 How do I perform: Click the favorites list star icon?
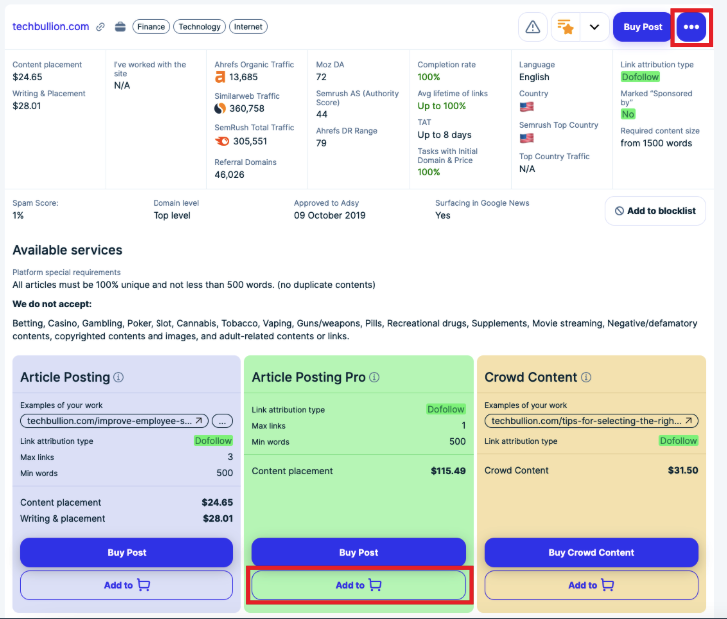[565, 27]
